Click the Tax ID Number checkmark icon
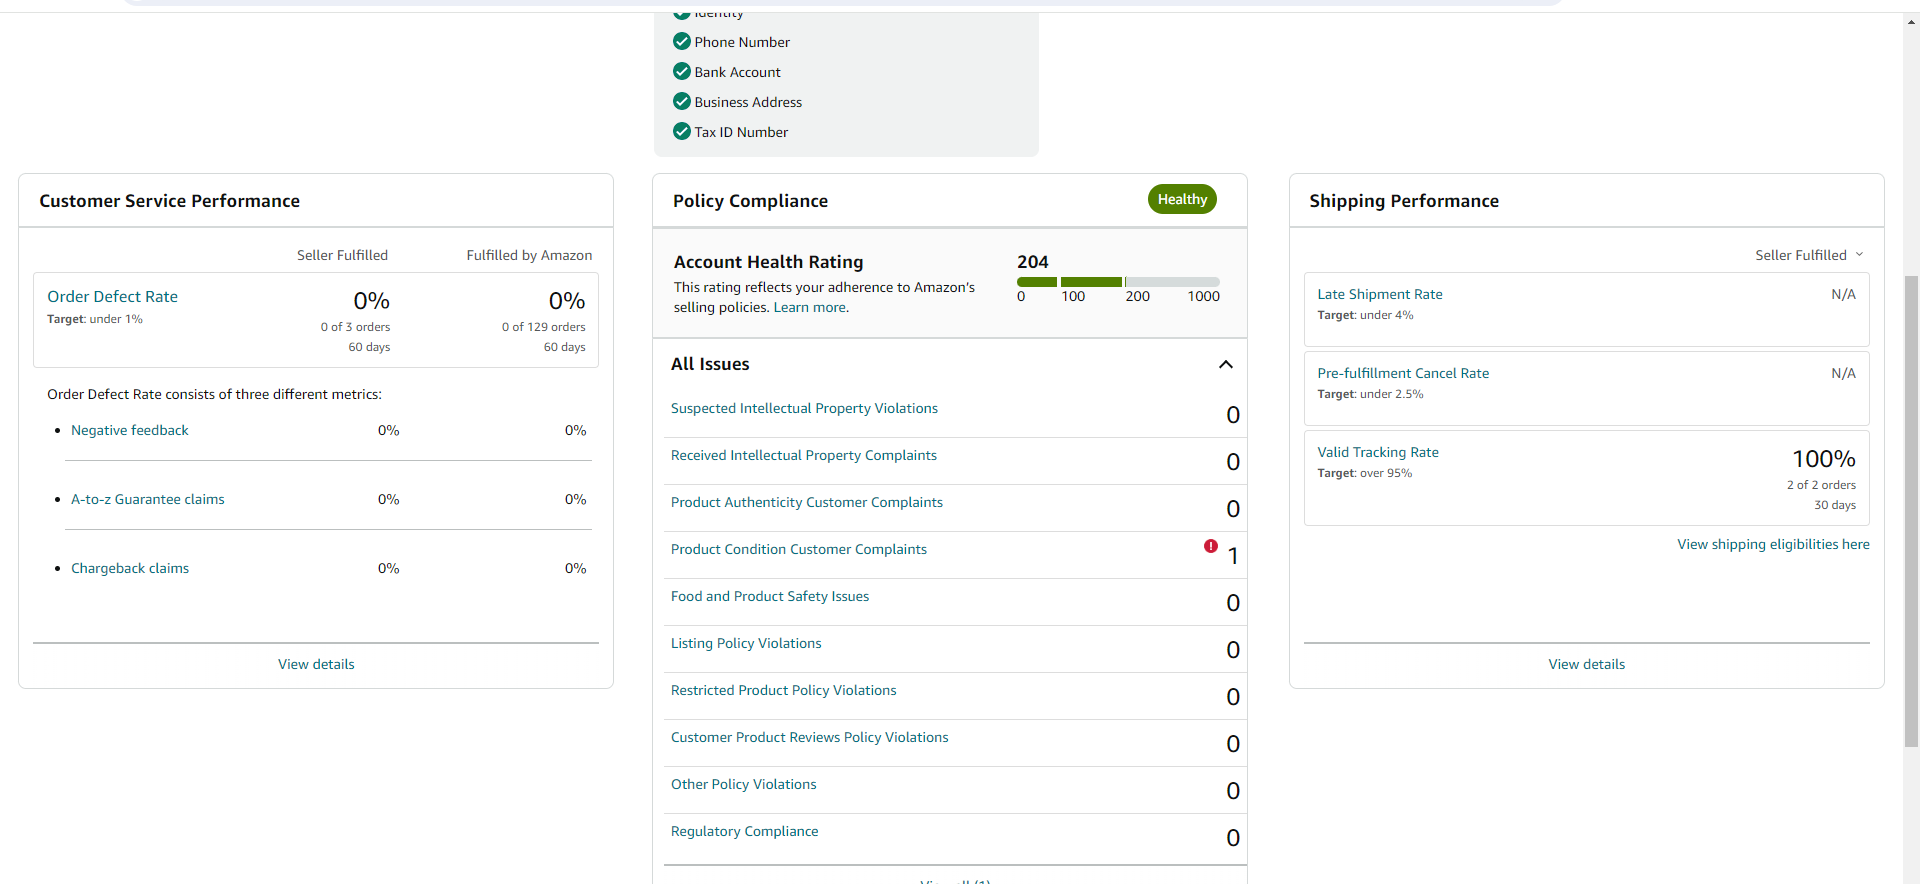The image size is (1920, 884). click(x=682, y=131)
